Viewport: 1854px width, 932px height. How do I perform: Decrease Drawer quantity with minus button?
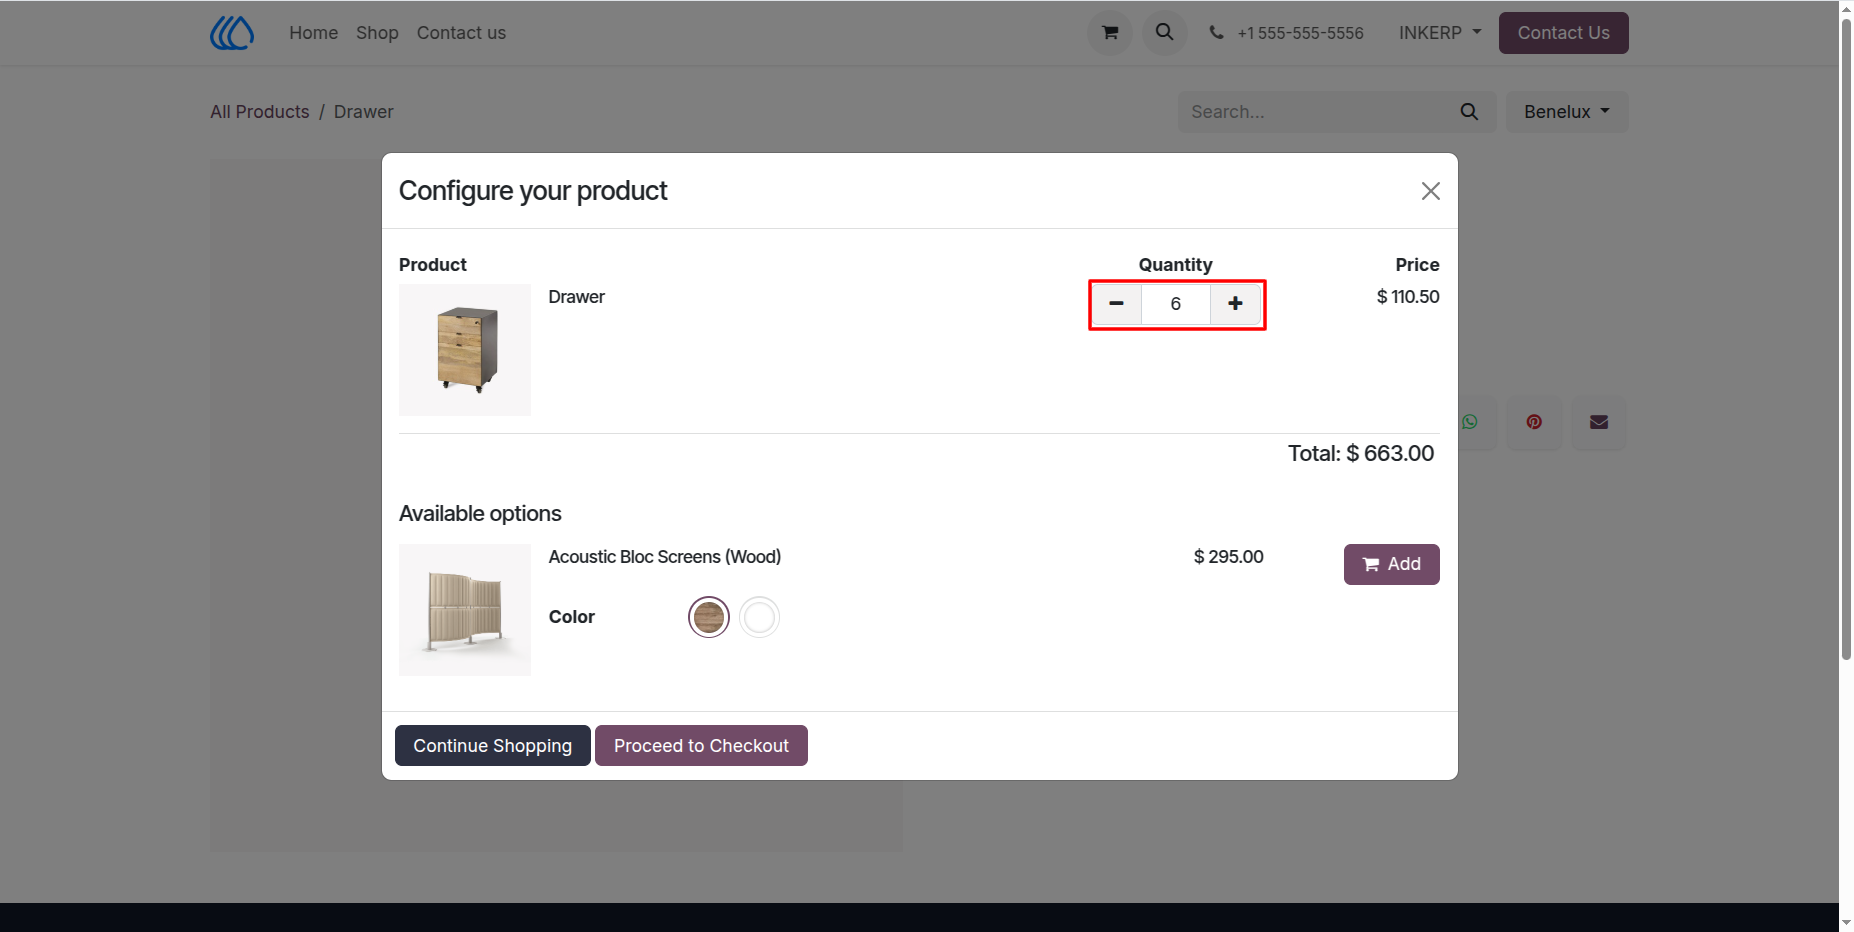[1117, 304]
